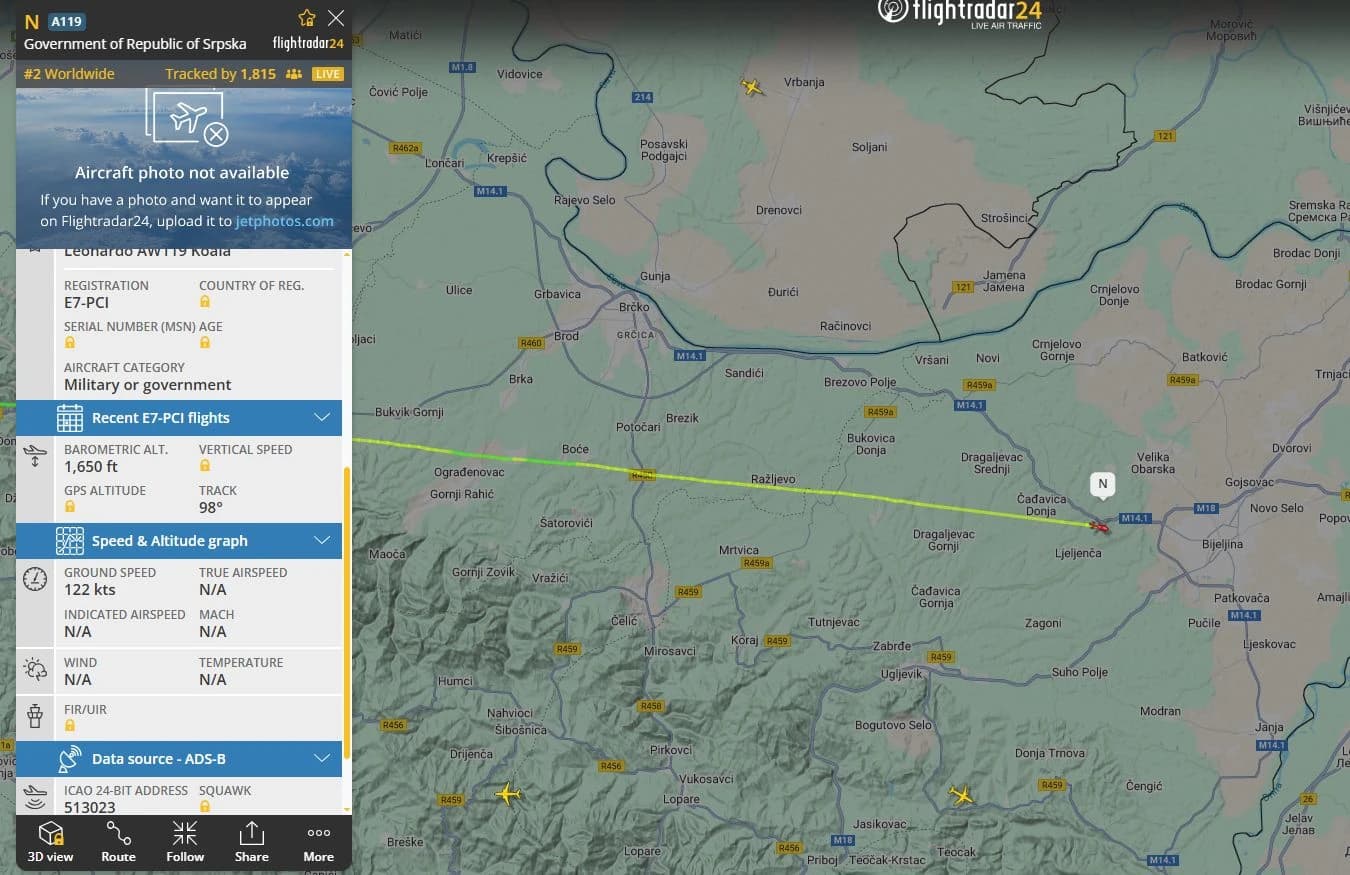Click the 122 kts ground speed value
1350x875 pixels.
pos(90,589)
